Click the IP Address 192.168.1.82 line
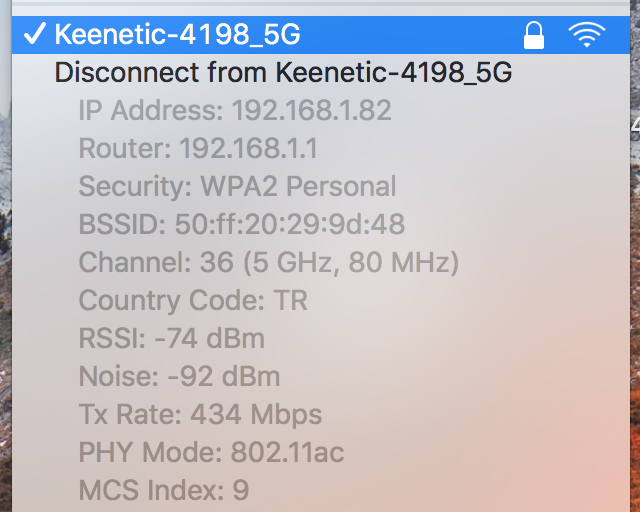Screen dimensions: 640x512 (235, 110)
